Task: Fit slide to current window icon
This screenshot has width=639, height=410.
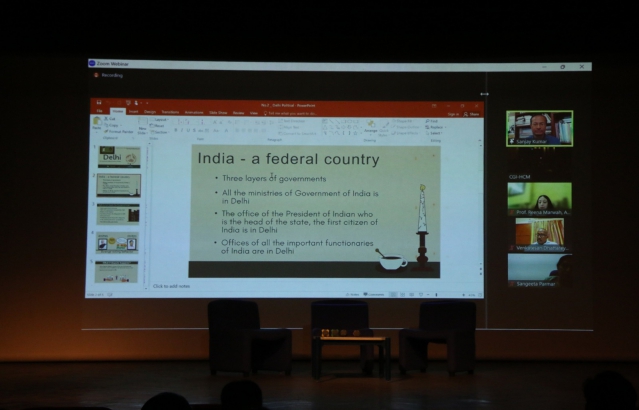Action: pos(480,295)
